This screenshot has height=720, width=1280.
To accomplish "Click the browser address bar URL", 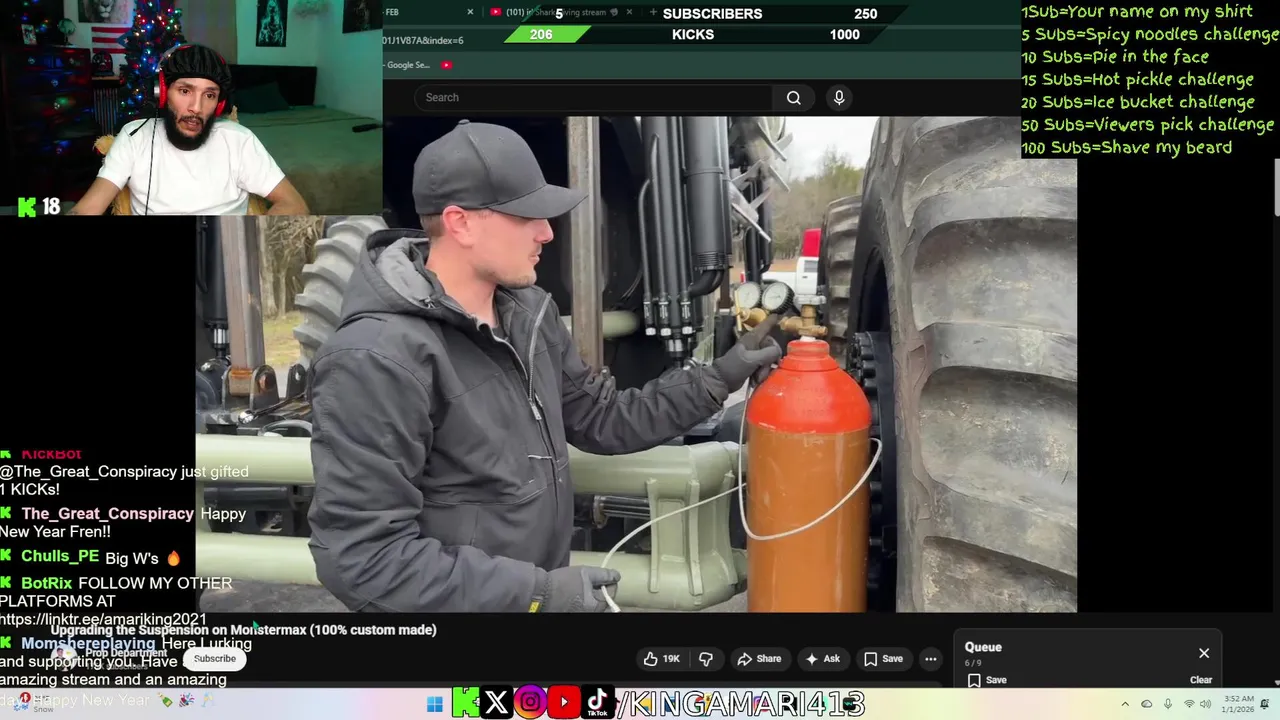I will [423, 40].
